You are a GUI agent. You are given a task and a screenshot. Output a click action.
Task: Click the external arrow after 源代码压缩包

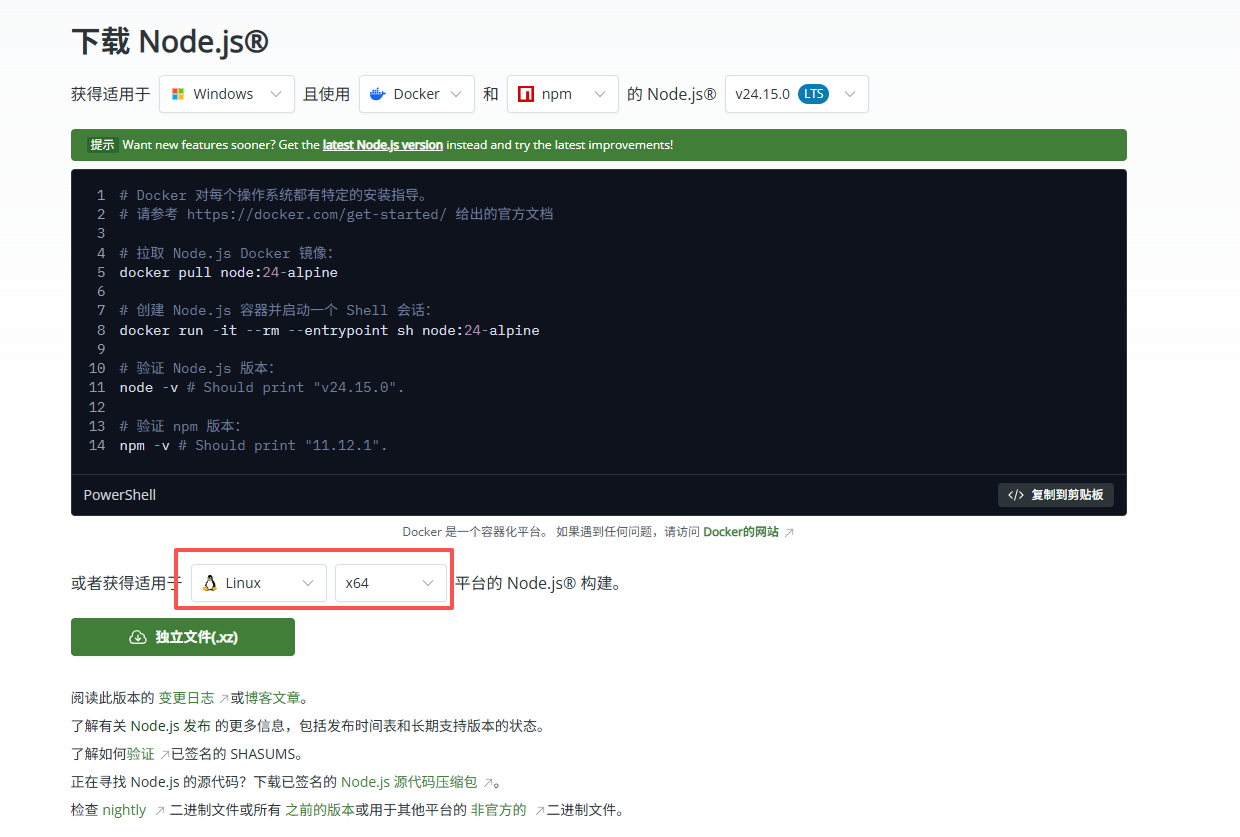pyautogui.click(x=488, y=783)
